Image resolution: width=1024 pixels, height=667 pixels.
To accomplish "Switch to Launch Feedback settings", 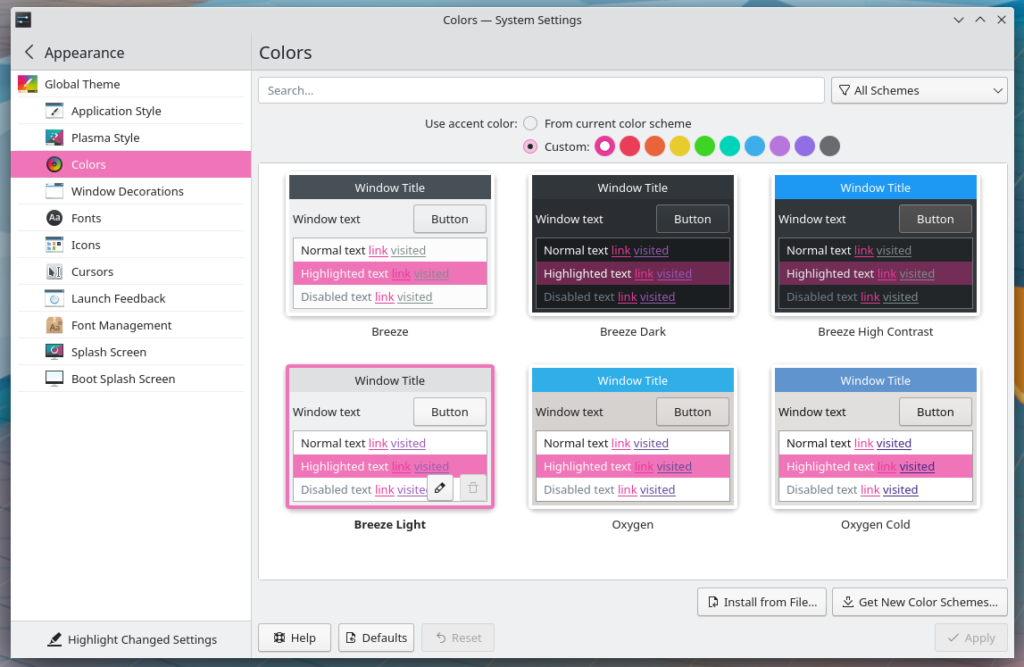I will pyautogui.click(x=118, y=298).
